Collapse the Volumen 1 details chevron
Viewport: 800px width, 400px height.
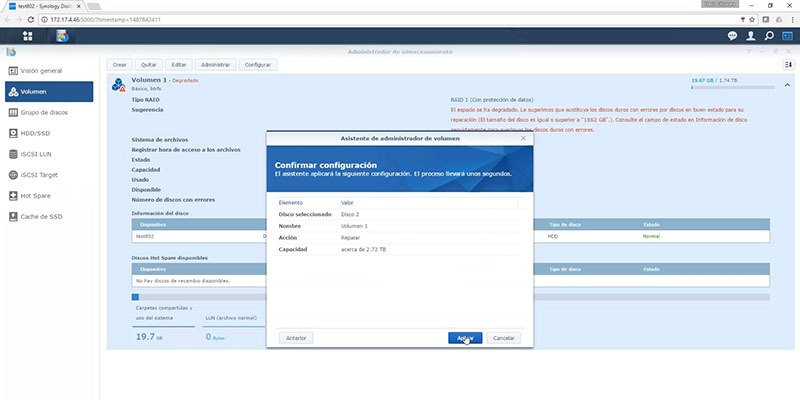(x=787, y=85)
